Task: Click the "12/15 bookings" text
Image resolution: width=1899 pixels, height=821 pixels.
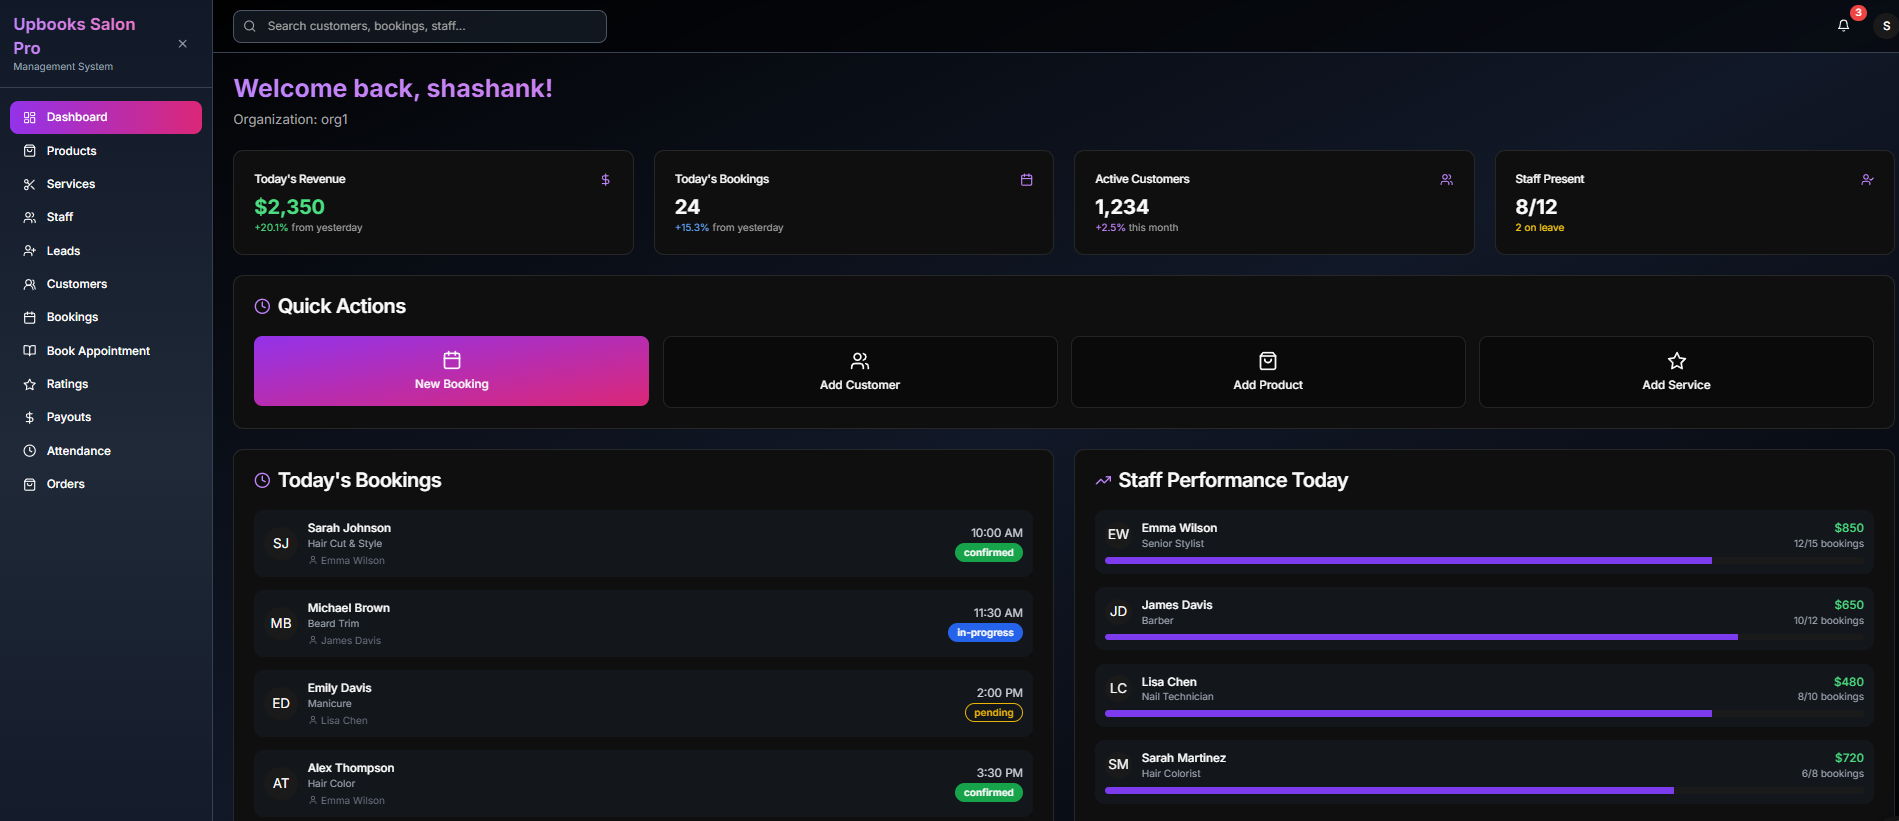Action: pos(1828,544)
